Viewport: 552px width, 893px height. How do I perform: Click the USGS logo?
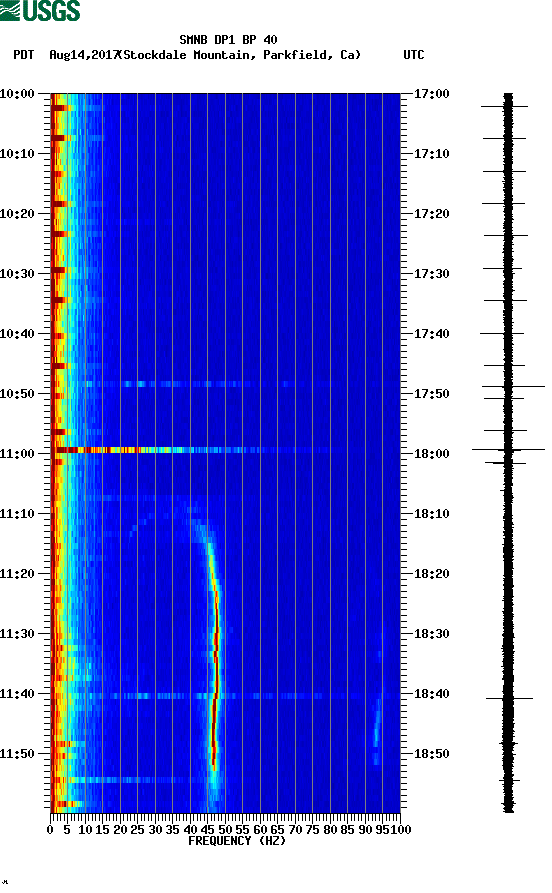click(40, 10)
